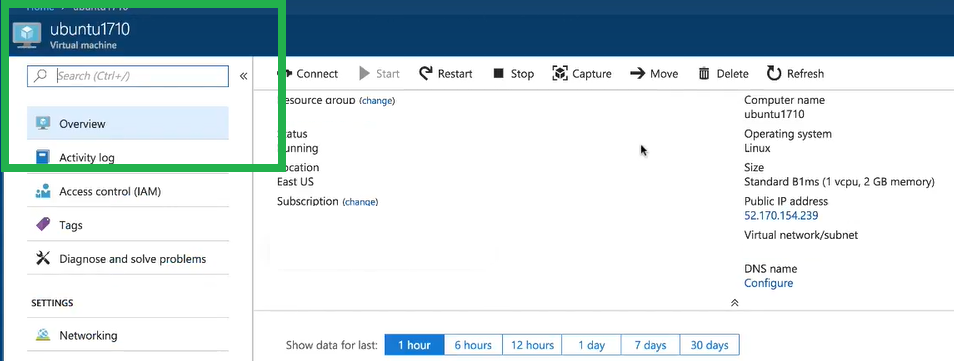Viewport: 954px width, 361px height.
Task: Move the VM using Move arrow
Action: [637, 74]
